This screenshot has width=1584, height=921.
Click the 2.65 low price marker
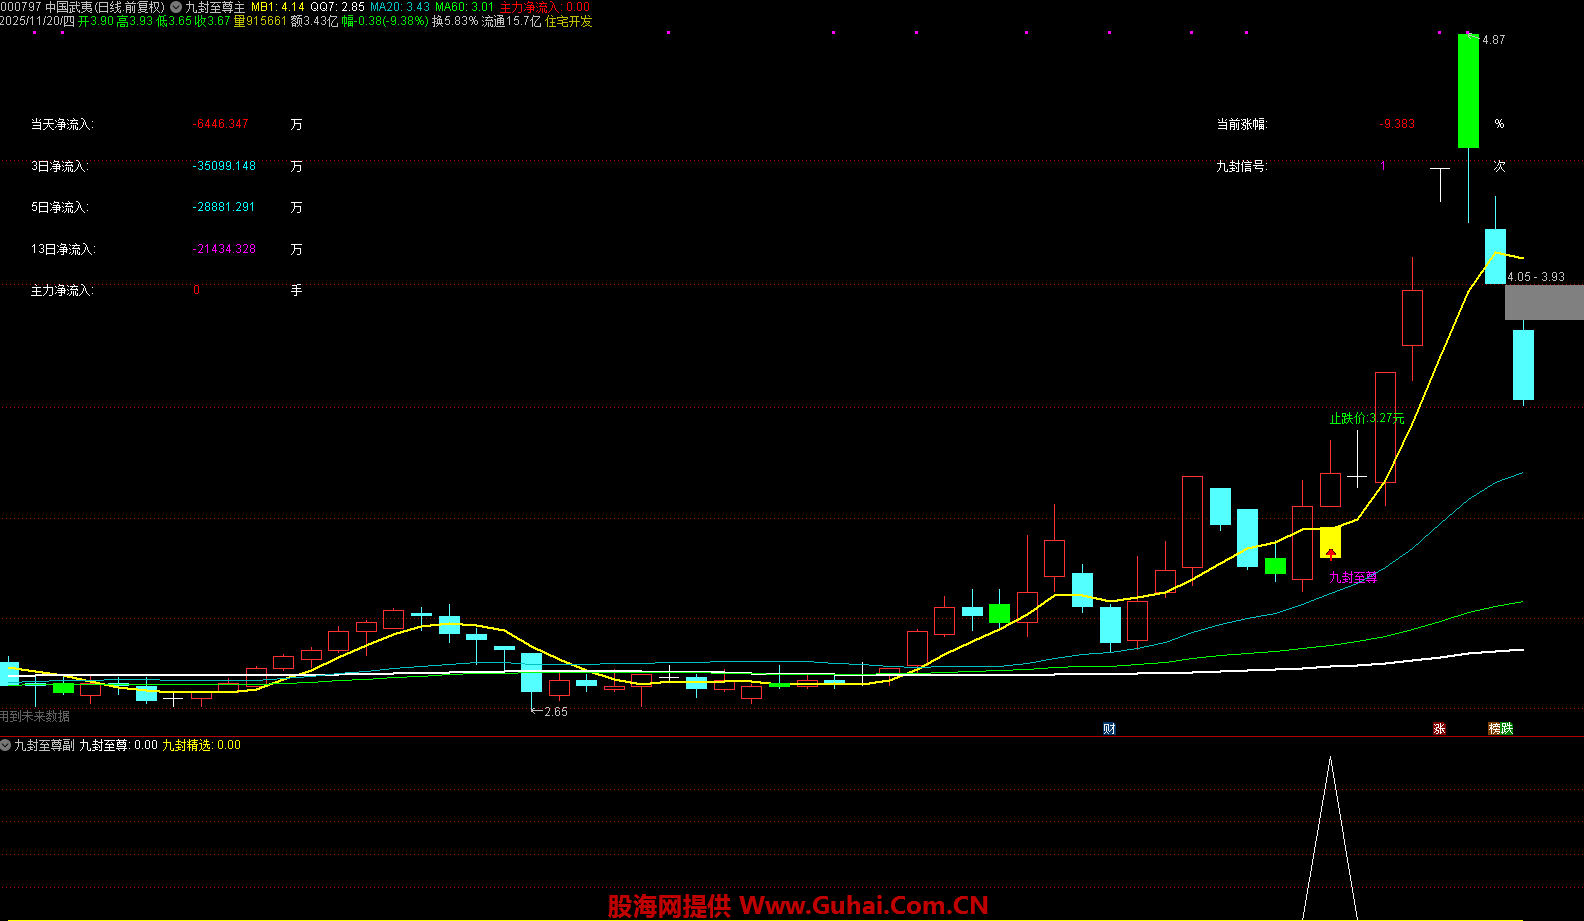point(554,711)
